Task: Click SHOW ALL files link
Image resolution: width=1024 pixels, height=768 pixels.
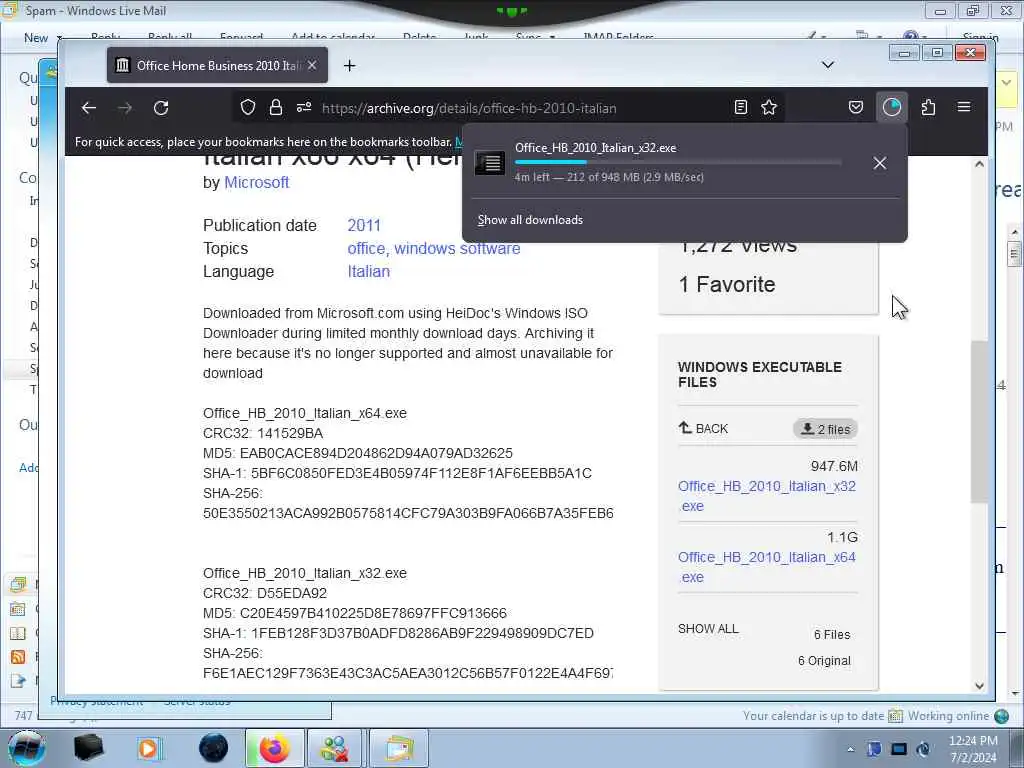Action: 708,629
